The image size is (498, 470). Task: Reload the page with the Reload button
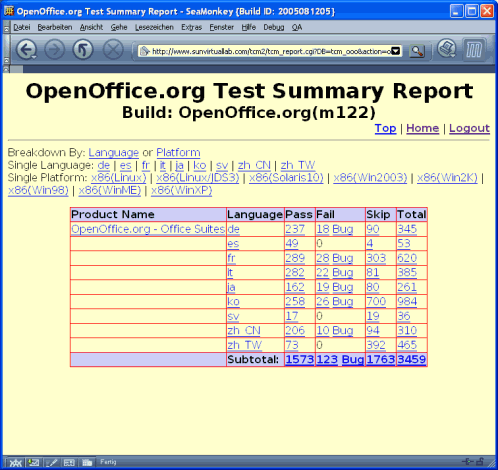[x=83, y=50]
